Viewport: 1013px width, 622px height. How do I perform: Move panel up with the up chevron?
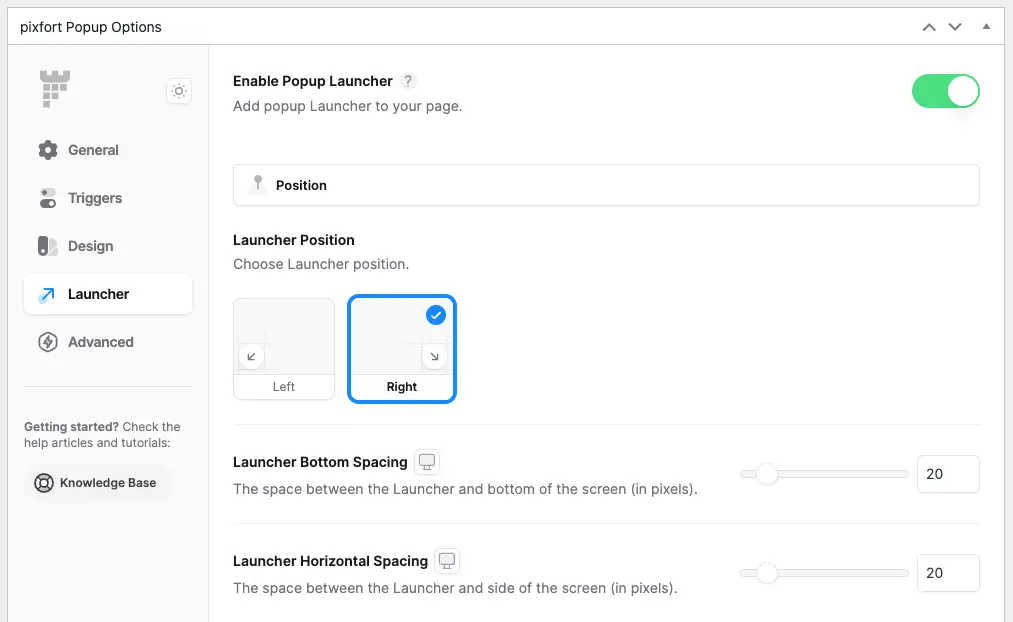[x=929, y=27]
